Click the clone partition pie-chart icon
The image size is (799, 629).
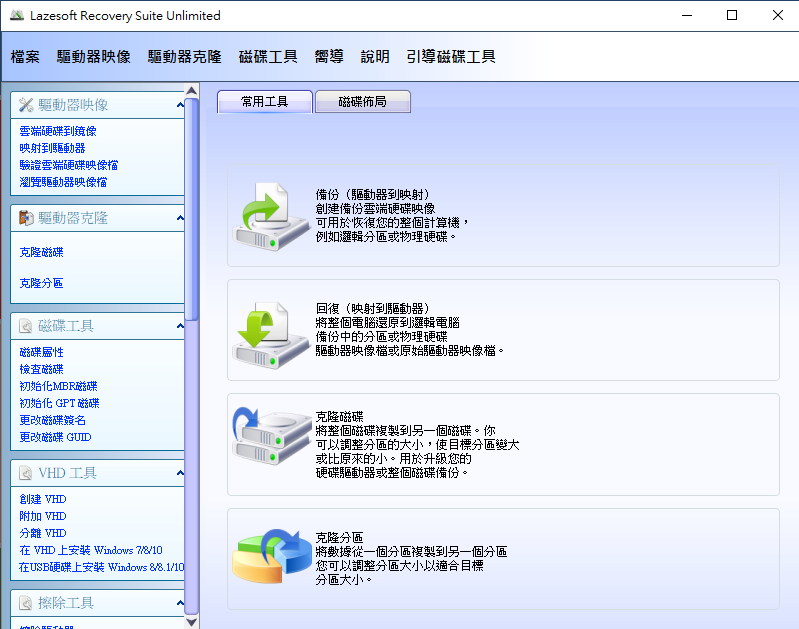coord(272,556)
